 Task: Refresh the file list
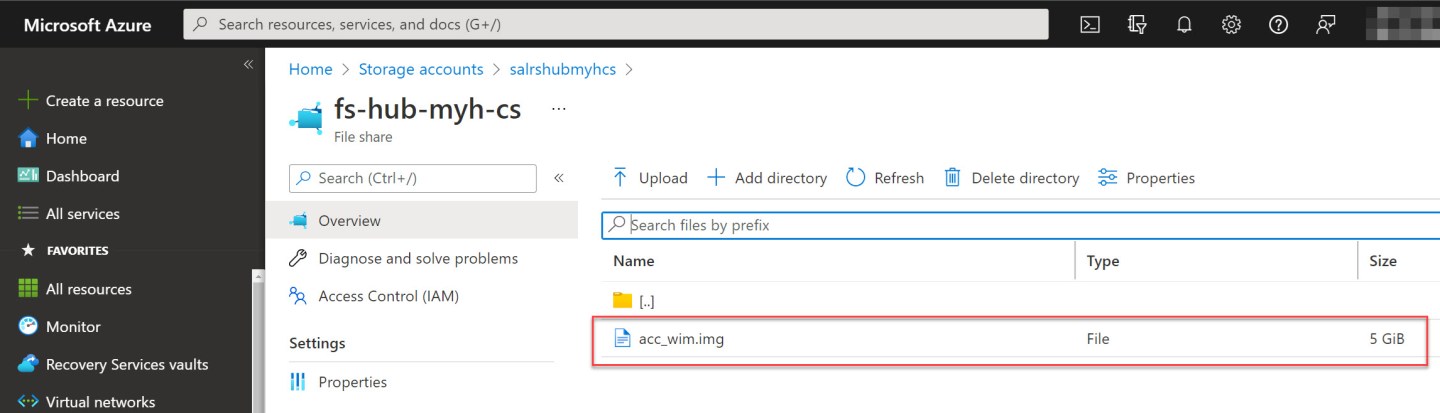click(x=885, y=178)
